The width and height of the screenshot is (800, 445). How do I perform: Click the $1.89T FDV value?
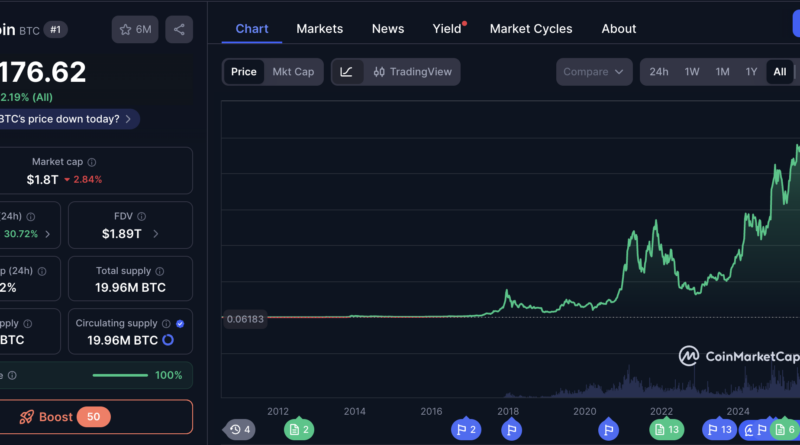point(122,234)
